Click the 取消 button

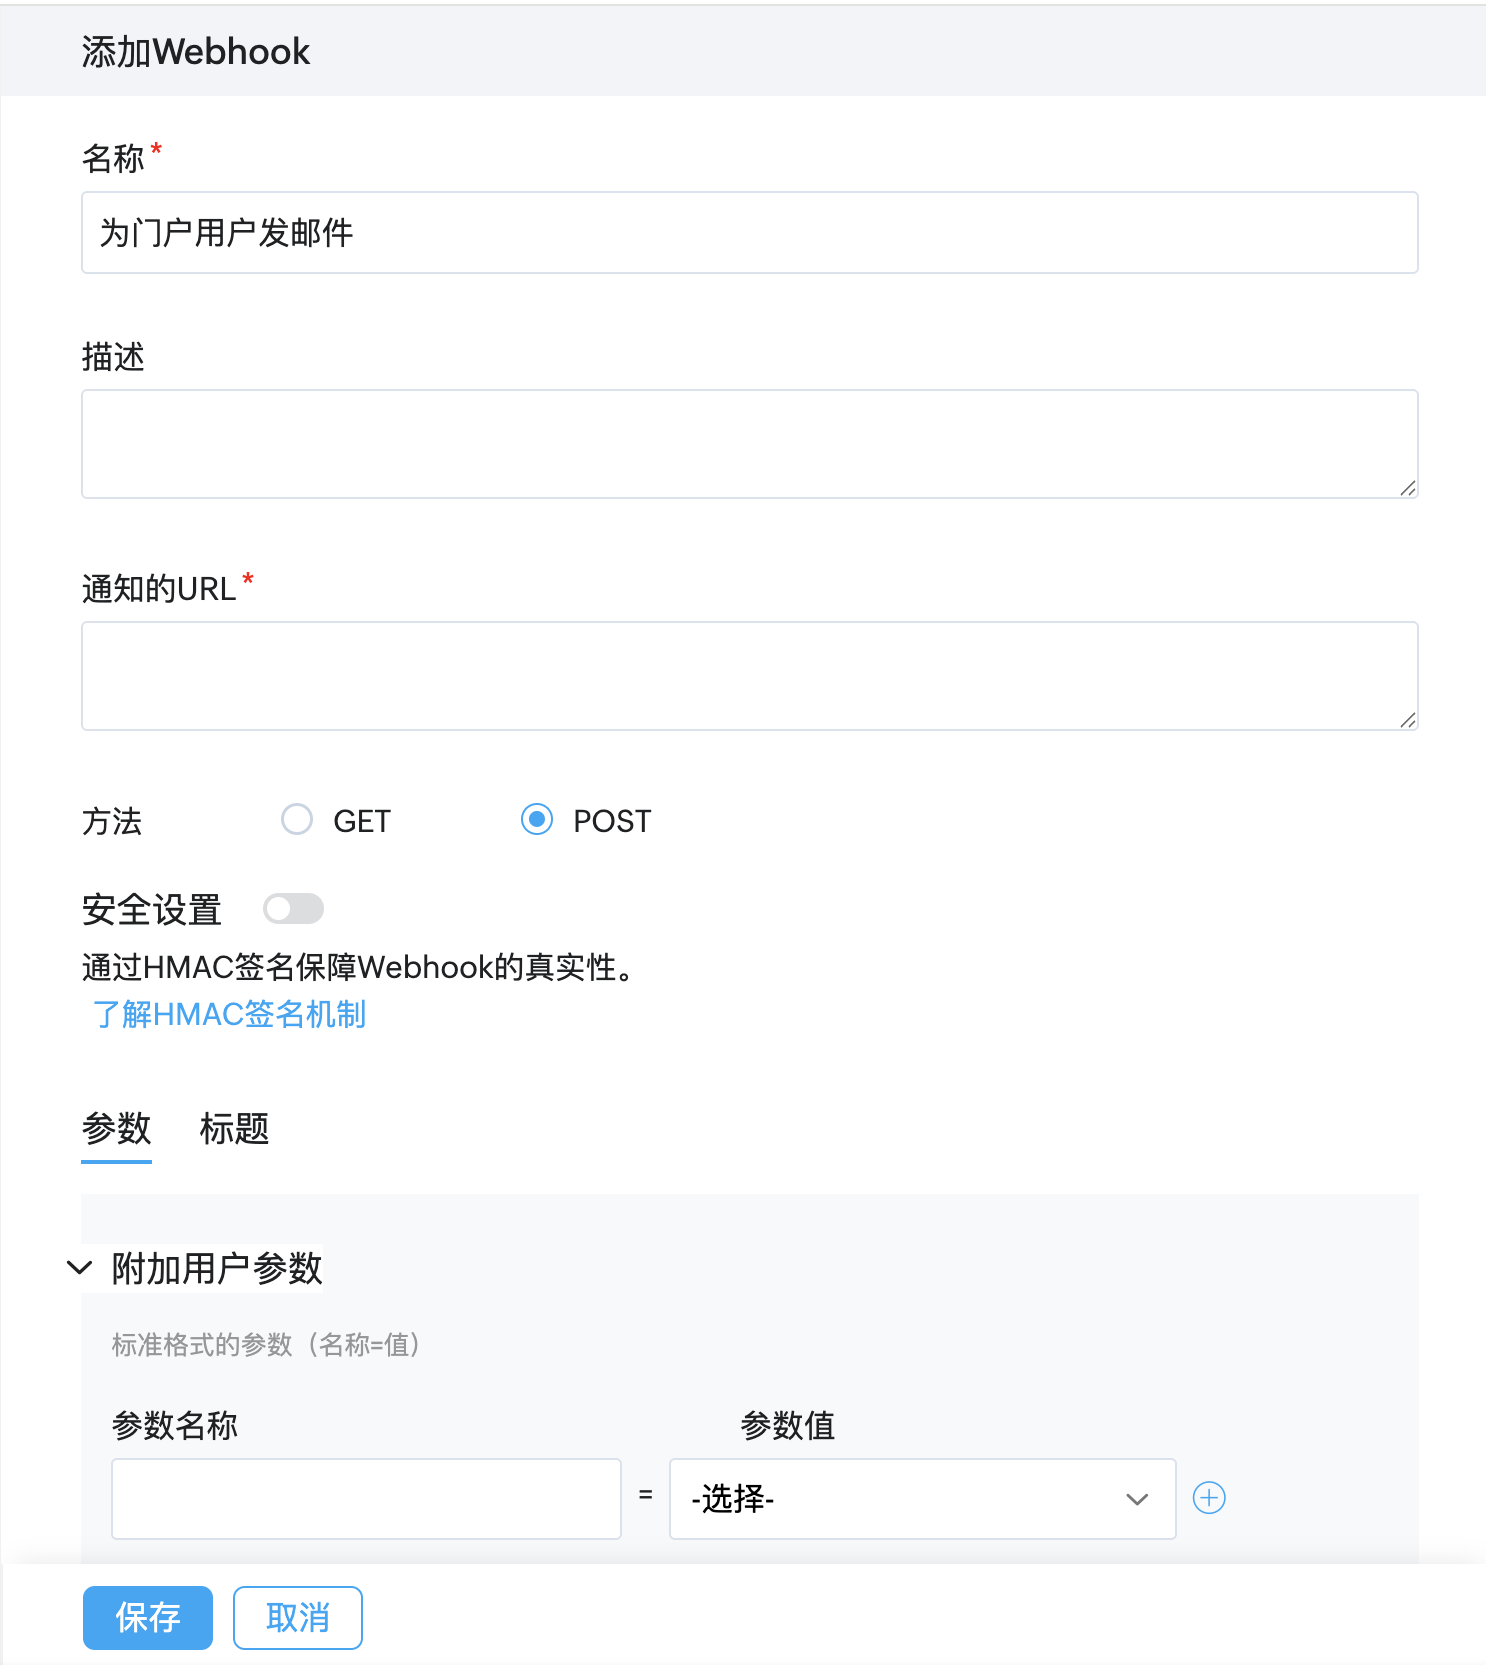point(297,1617)
